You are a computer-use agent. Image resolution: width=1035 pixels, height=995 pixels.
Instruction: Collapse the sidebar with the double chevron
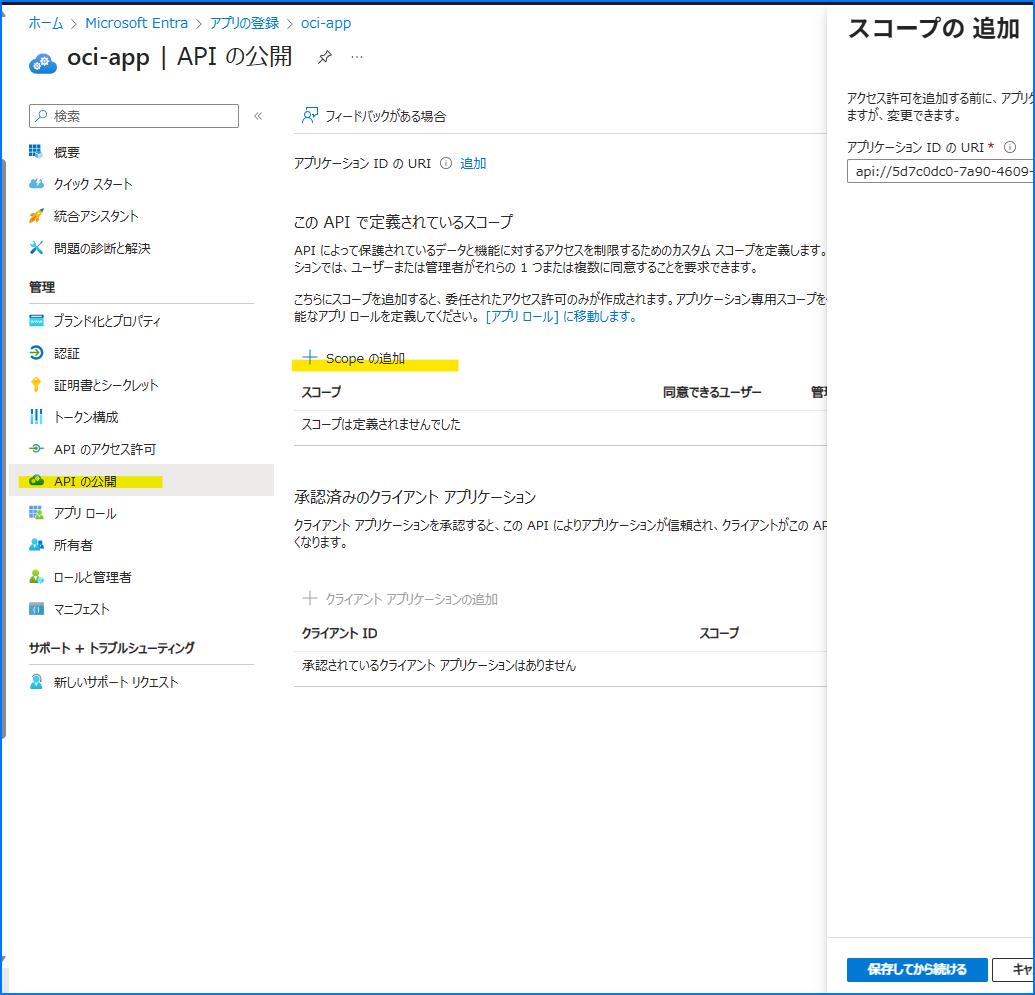(x=258, y=116)
